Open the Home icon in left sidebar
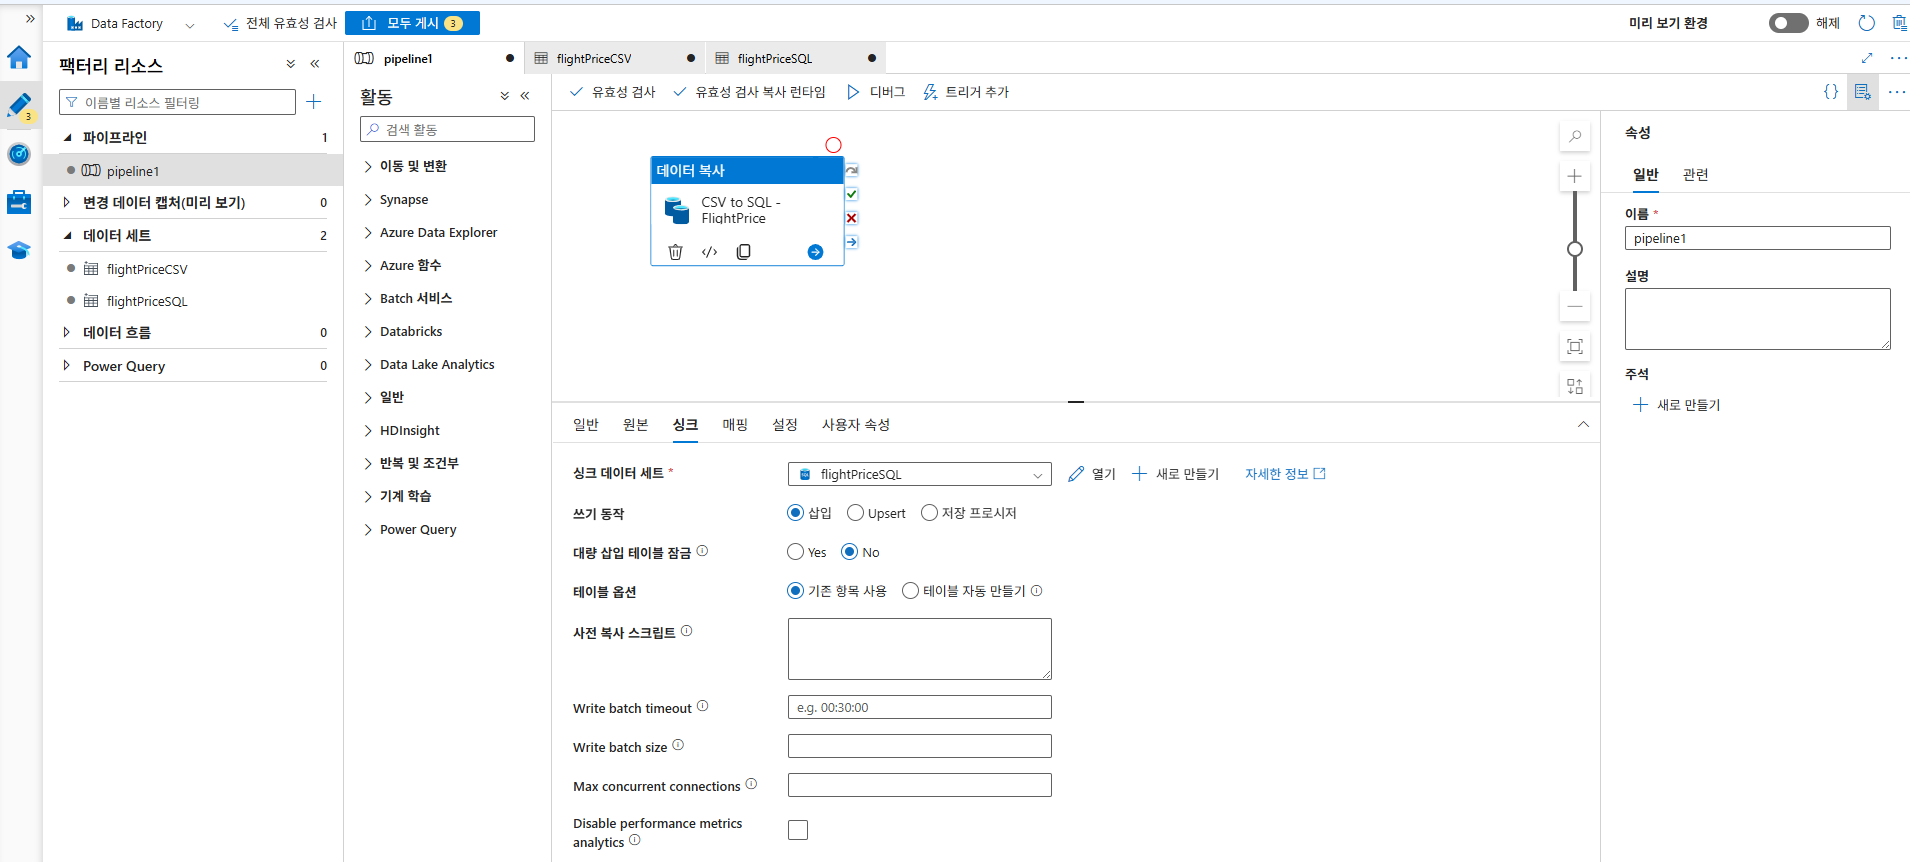Image resolution: width=1910 pixels, height=862 pixels. [x=19, y=57]
